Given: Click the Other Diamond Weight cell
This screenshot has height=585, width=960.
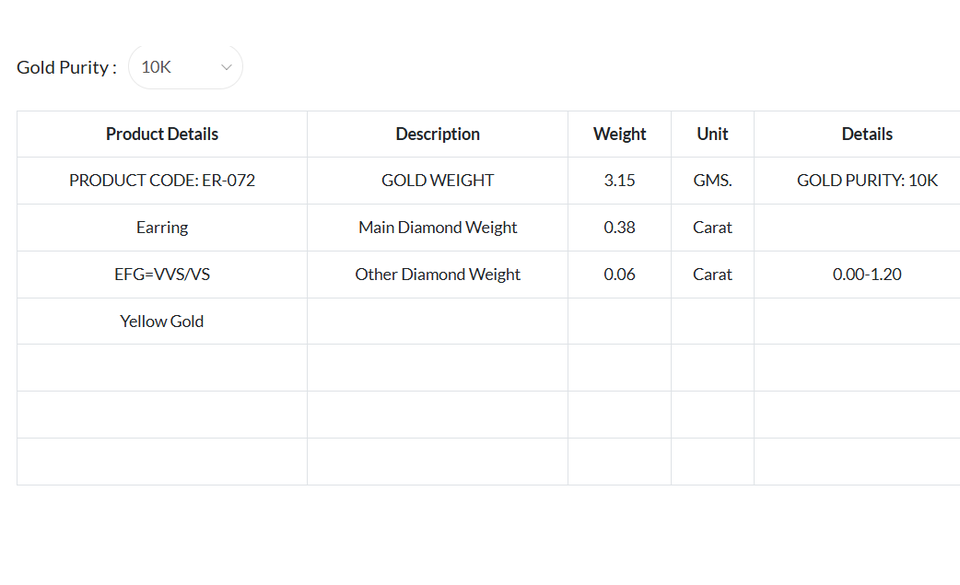Looking at the screenshot, I should pos(437,274).
